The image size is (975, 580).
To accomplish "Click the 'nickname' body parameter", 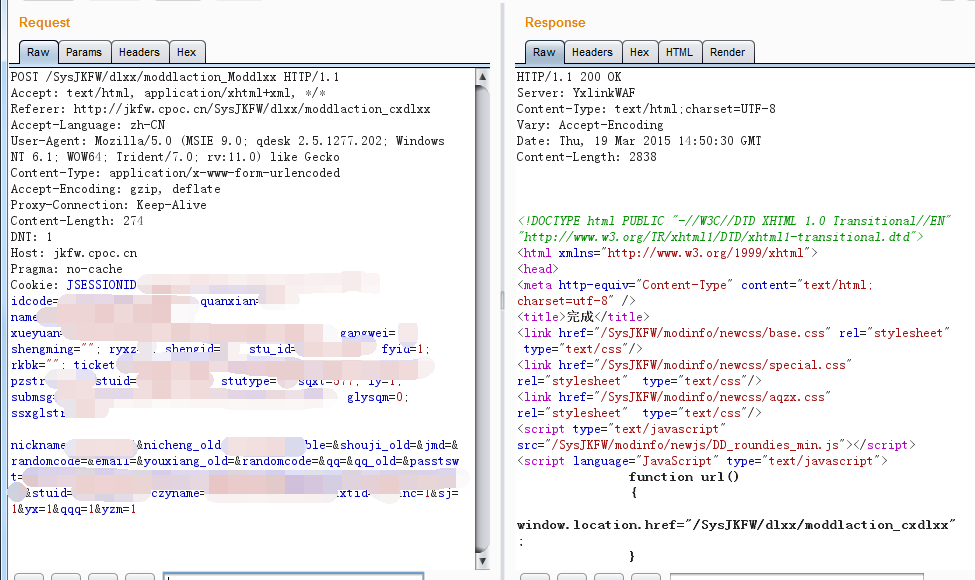I will pos(38,445).
